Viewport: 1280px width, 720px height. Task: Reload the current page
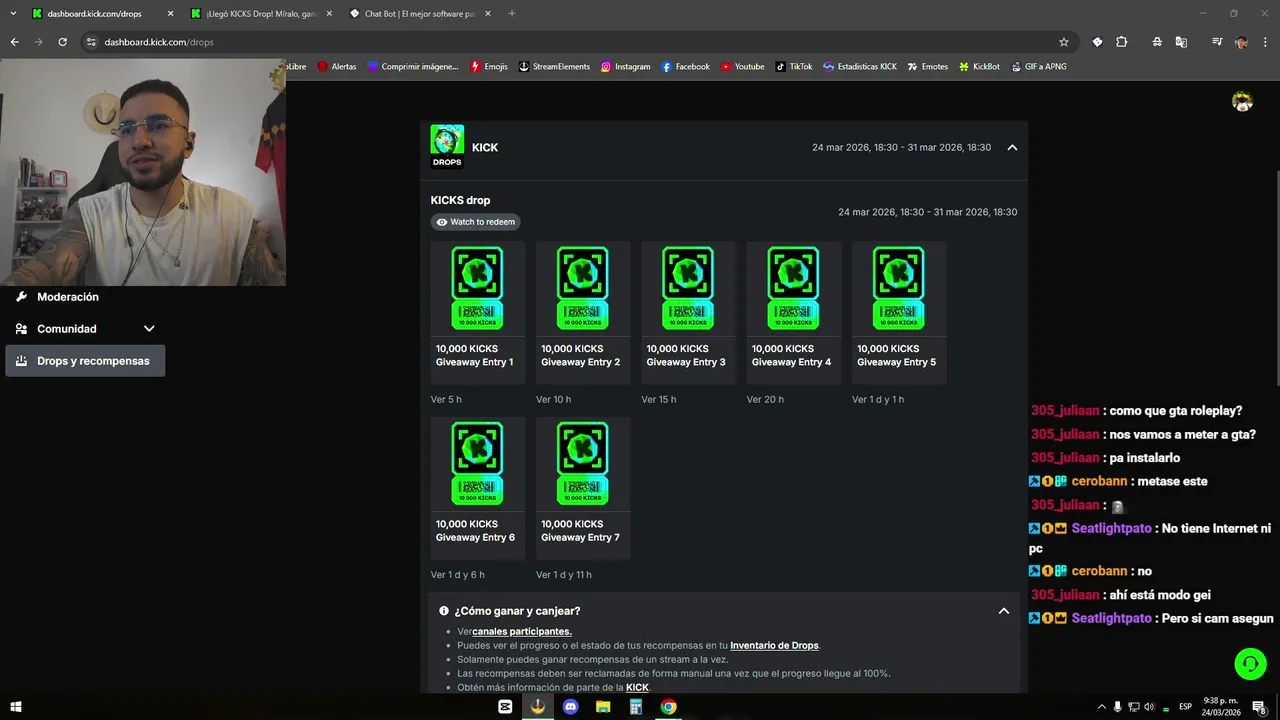click(62, 42)
